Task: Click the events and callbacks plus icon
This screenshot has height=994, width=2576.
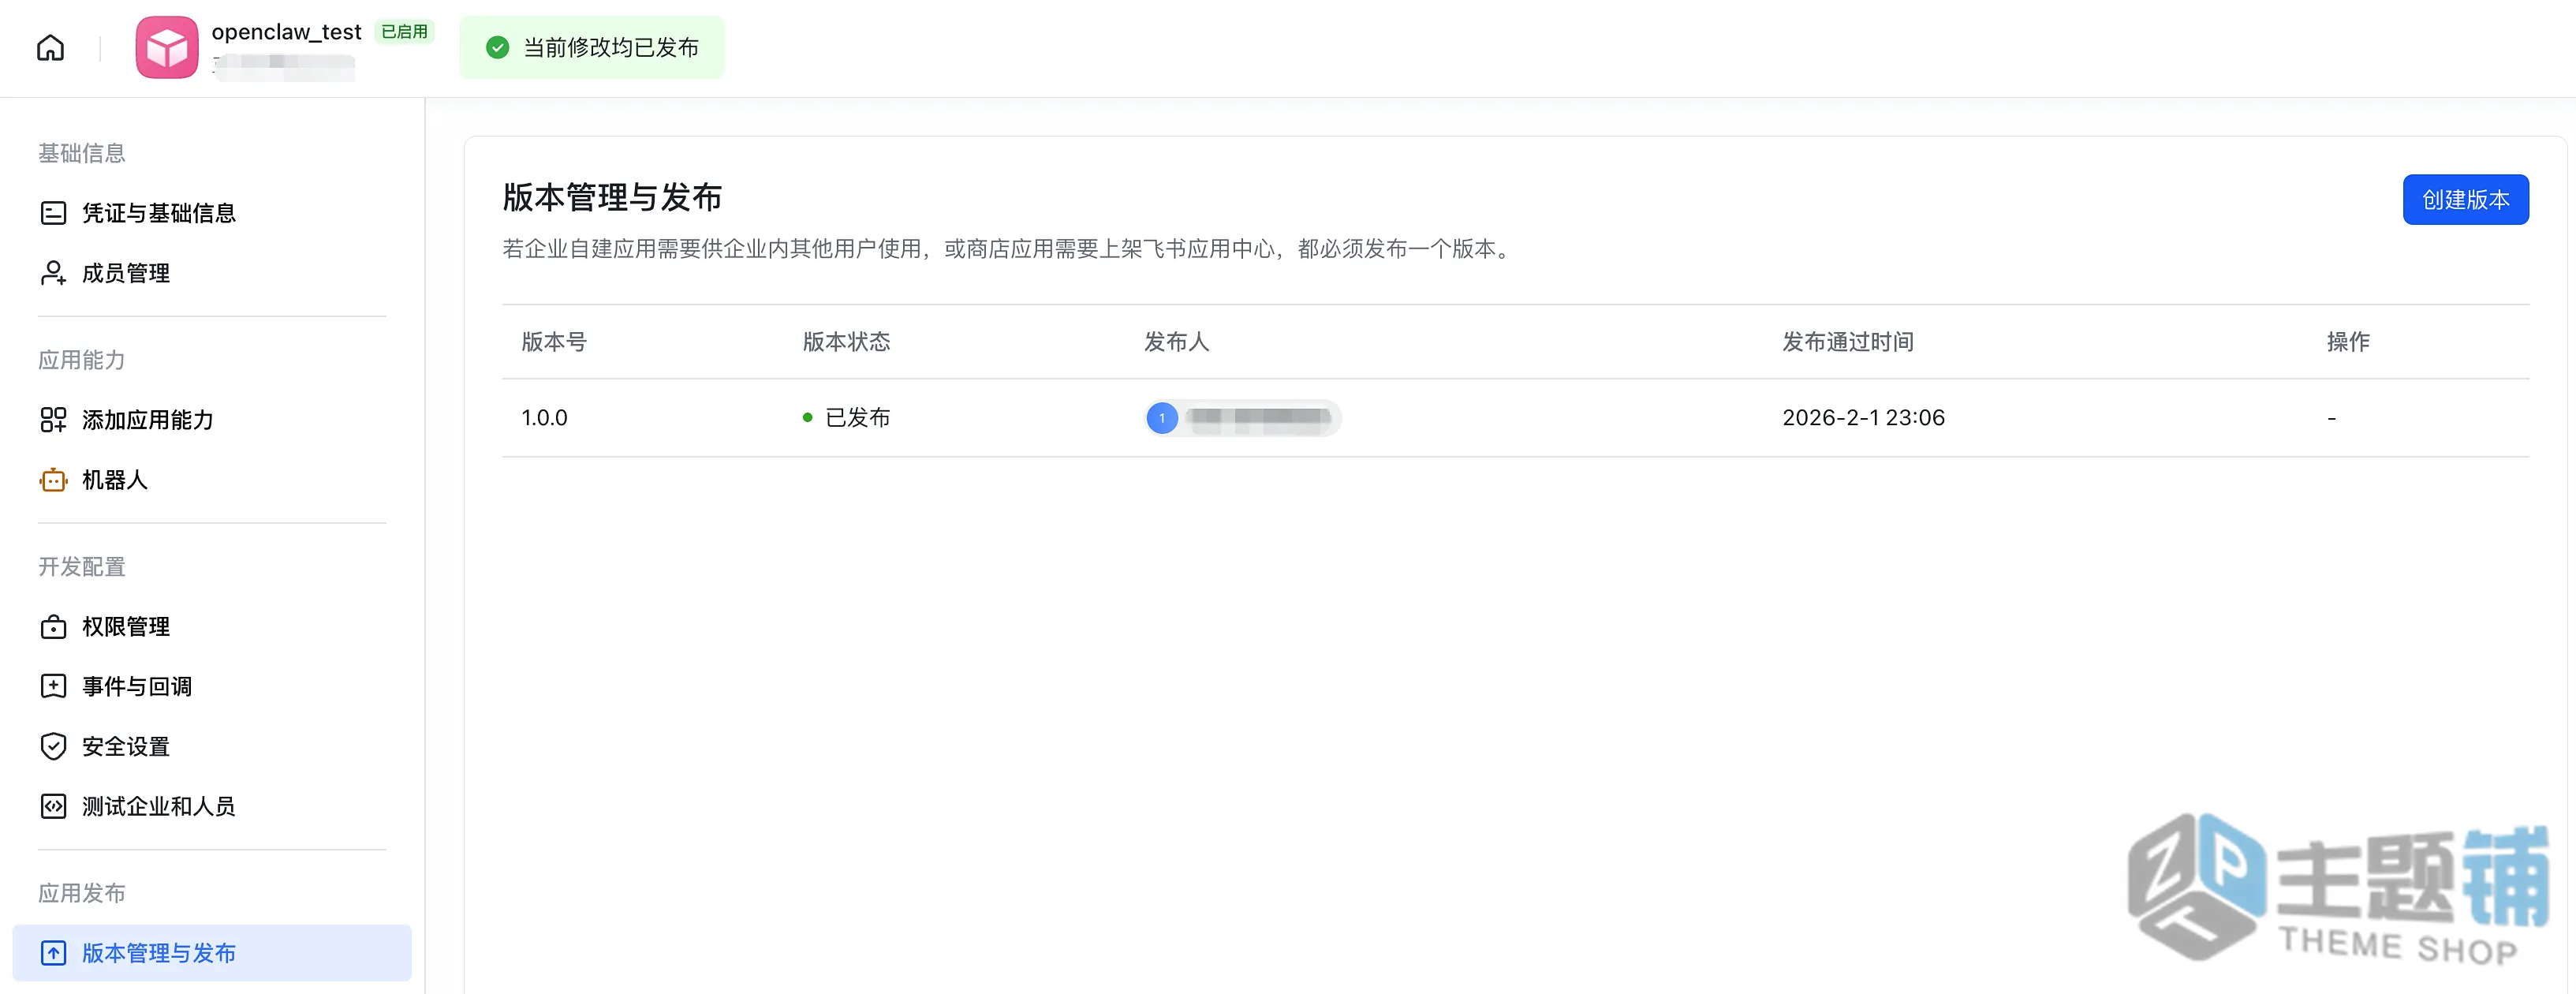Action: (53, 687)
